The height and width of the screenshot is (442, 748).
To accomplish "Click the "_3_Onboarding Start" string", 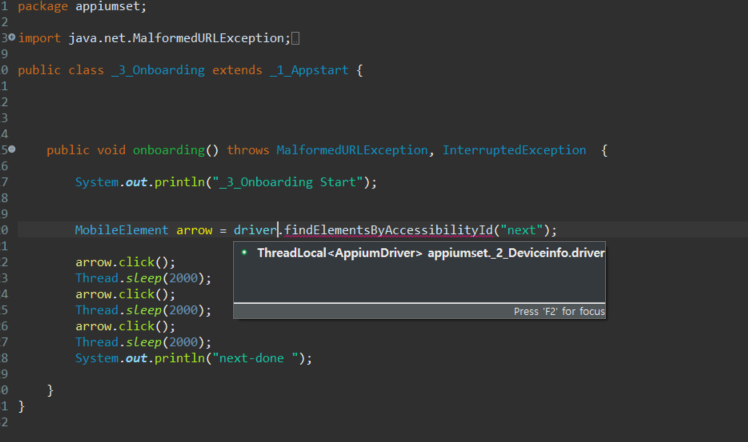I will click(x=288, y=182).
